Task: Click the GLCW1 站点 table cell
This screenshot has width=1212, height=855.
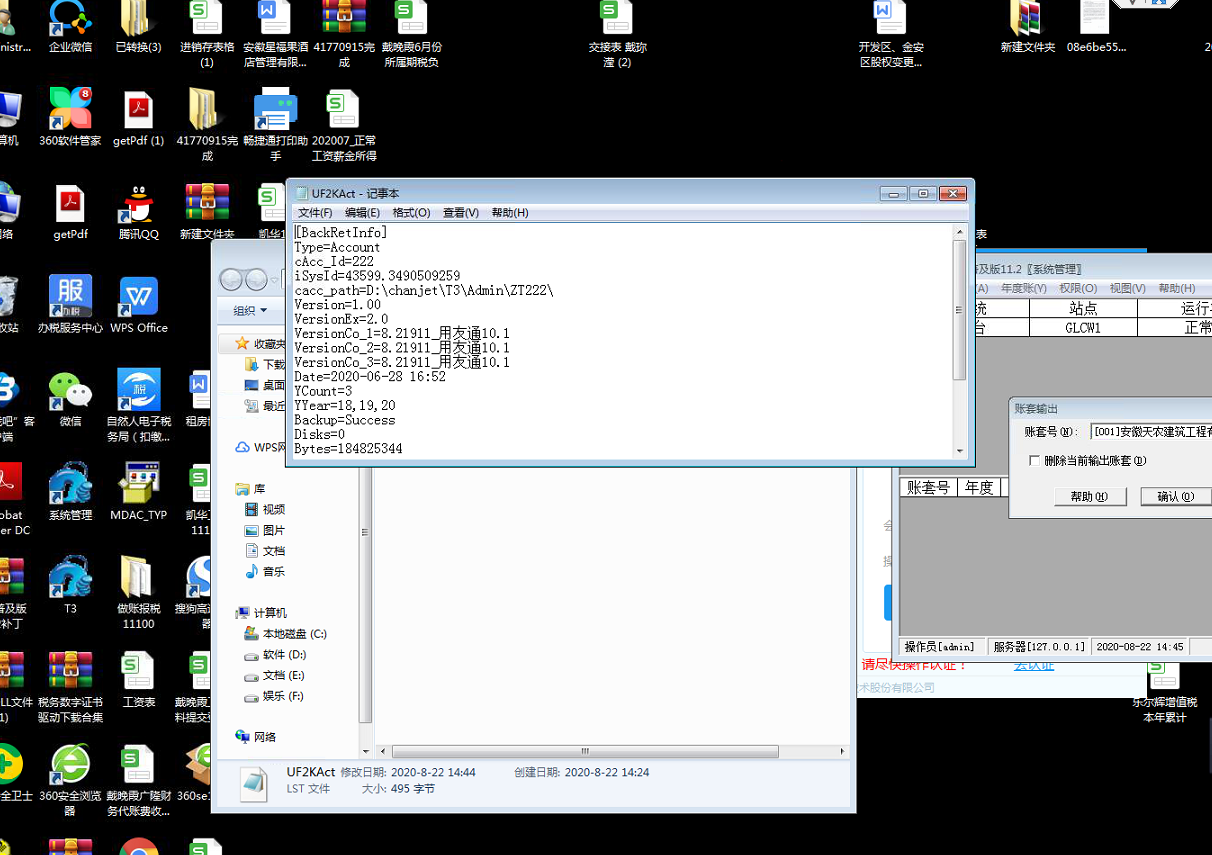Action: coord(1083,328)
